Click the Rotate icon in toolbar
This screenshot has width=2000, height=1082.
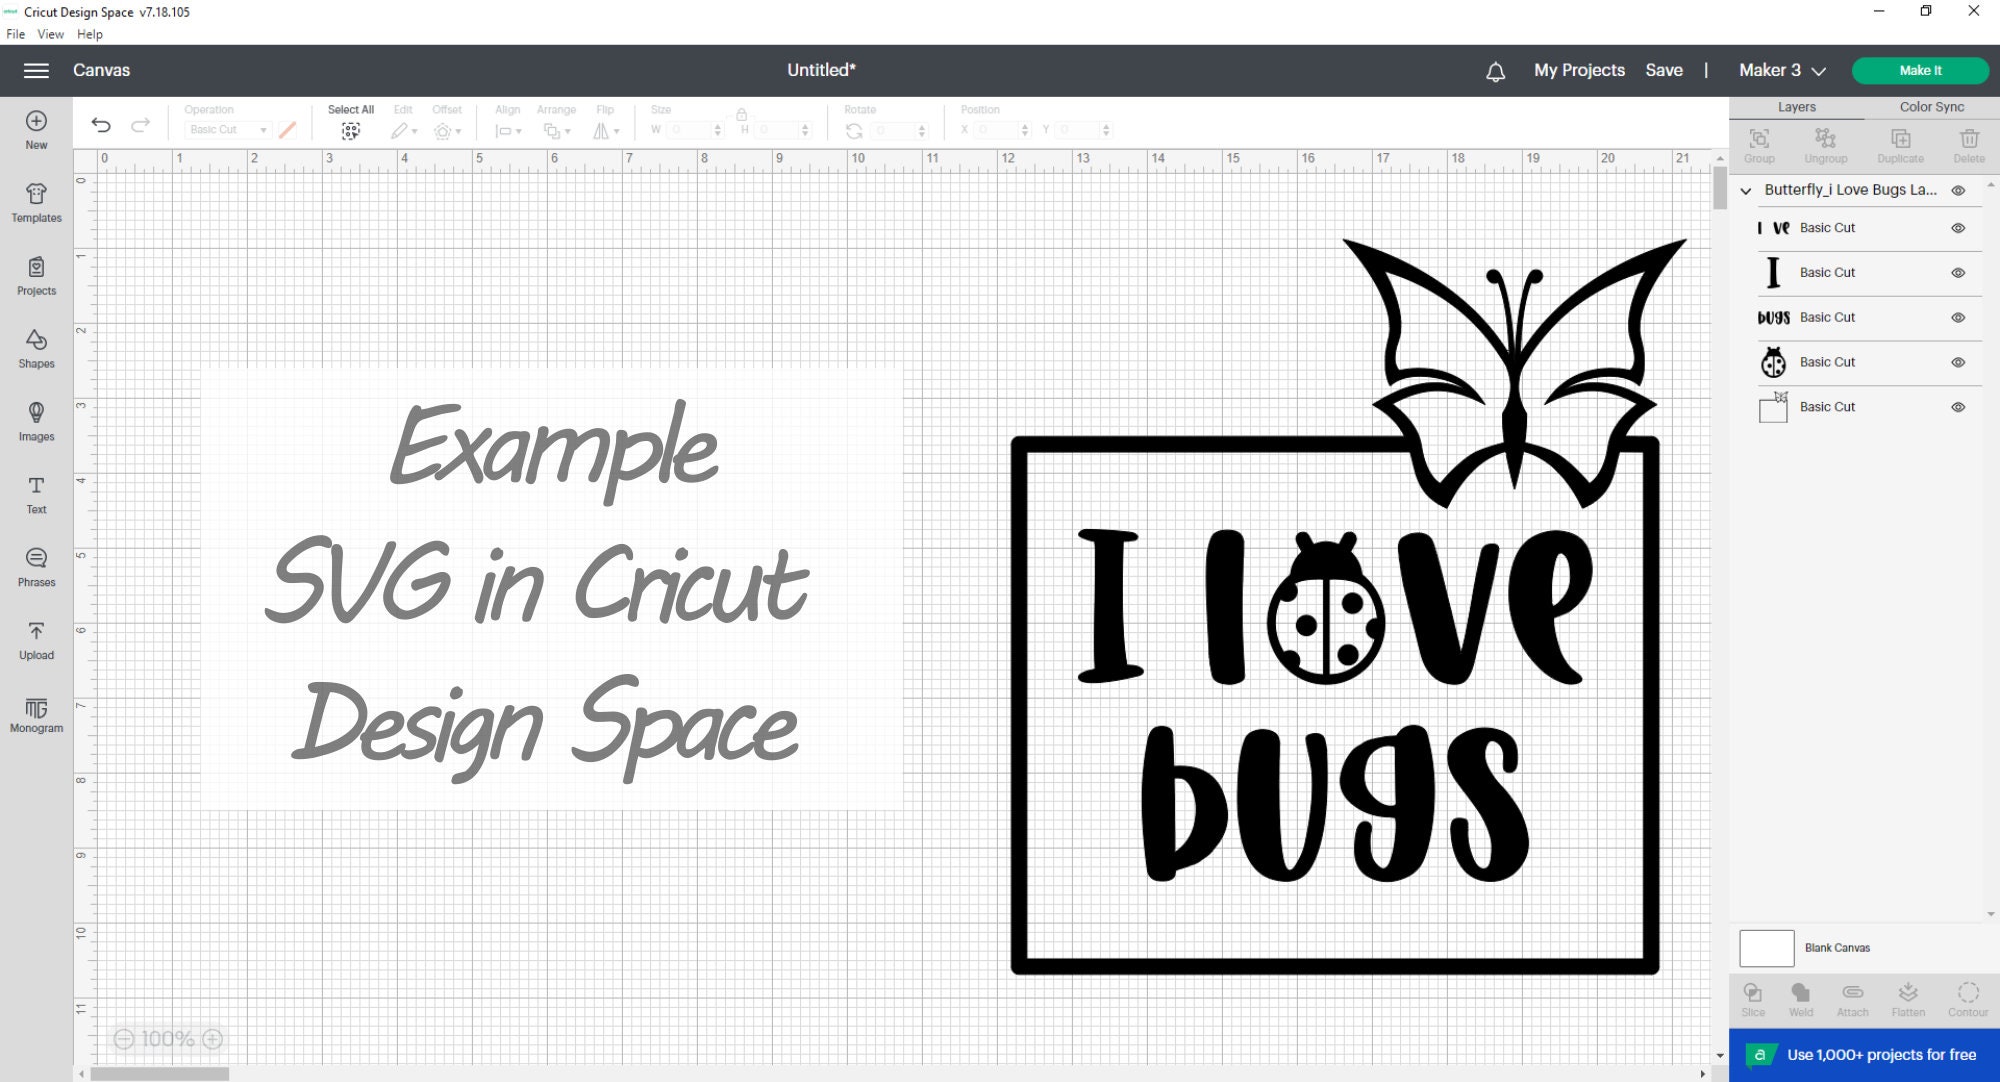(x=854, y=131)
